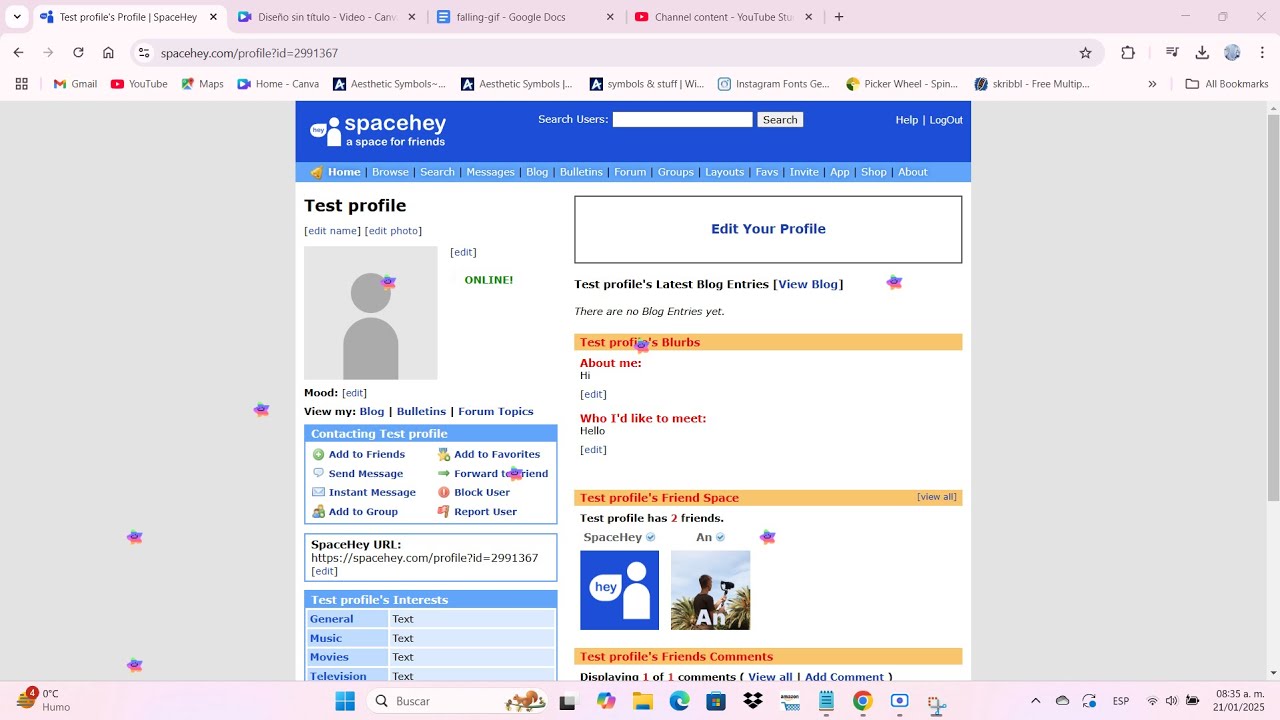The width and height of the screenshot is (1280, 720).
Task: Open Microsoft Edge from the taskbar
Action: click(x=679, y=701)
